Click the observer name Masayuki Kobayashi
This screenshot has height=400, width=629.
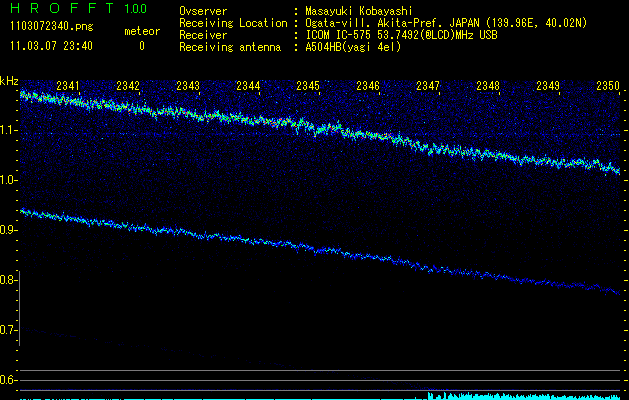click(x=359, y=12)
